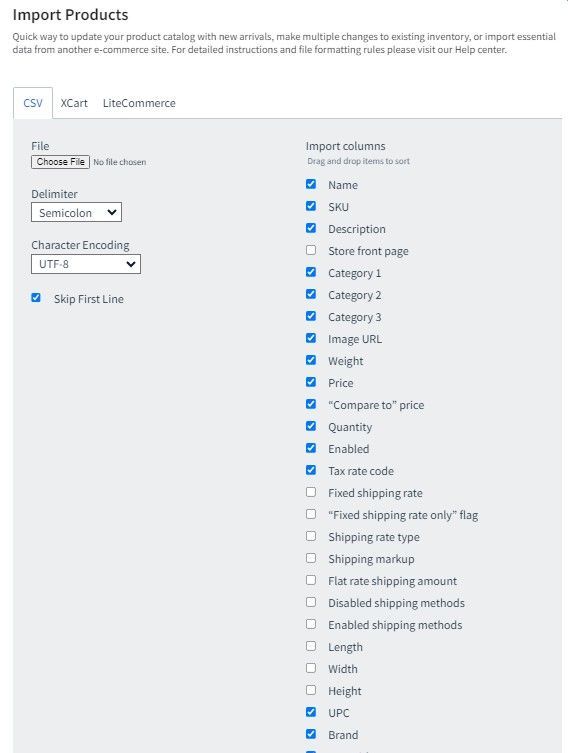
Task: Open the Delimiter dropdown set to Semicolon
Action: tap(76, 212)
